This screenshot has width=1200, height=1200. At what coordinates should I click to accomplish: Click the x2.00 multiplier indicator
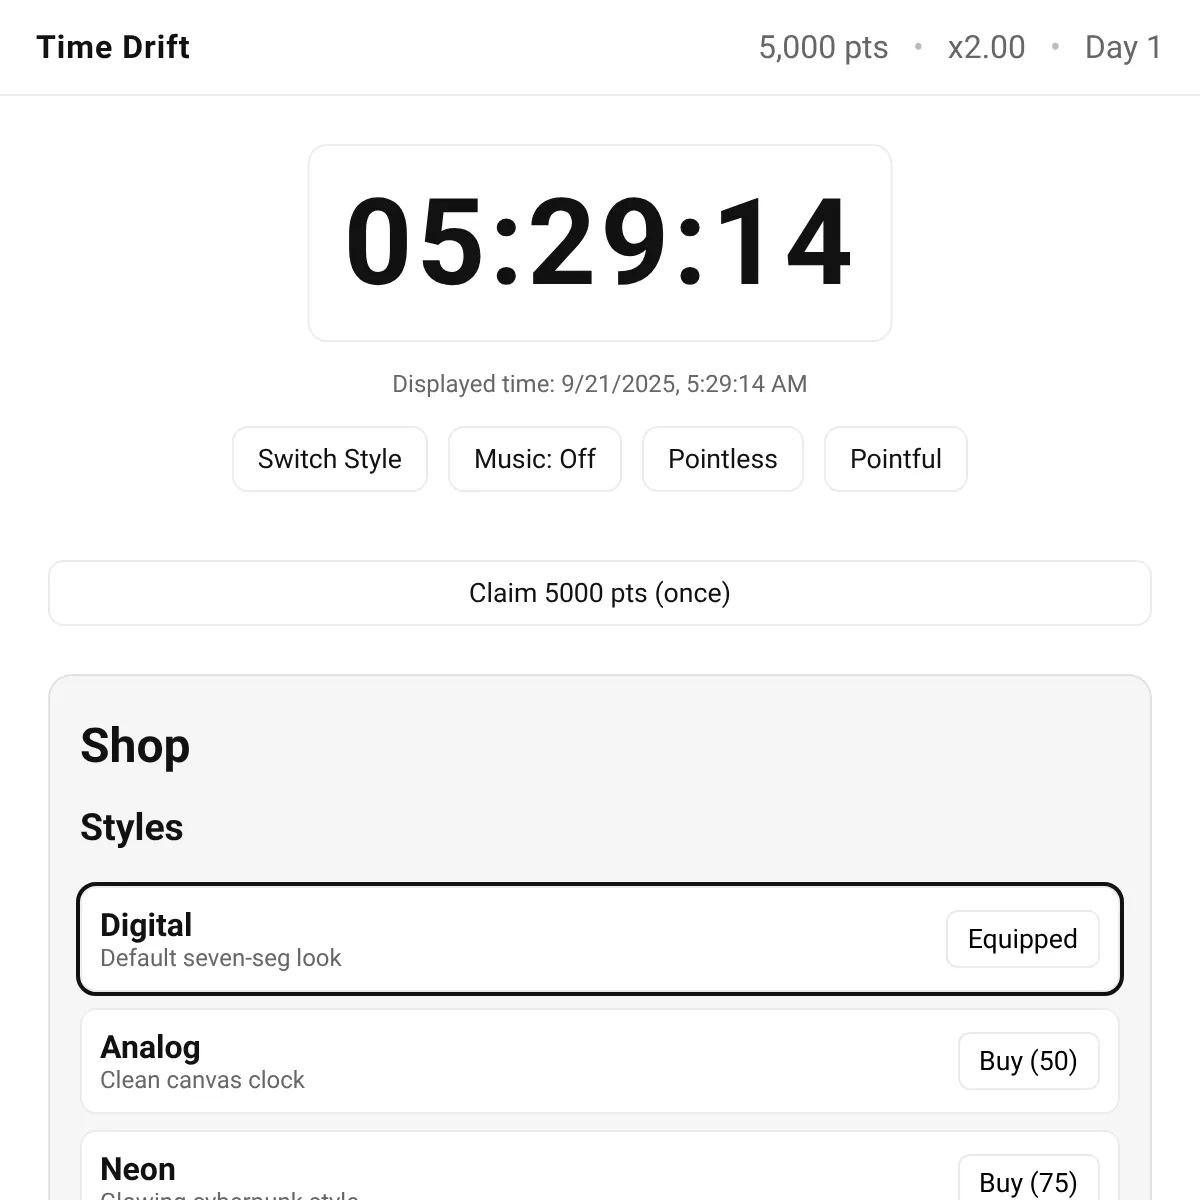986,47
